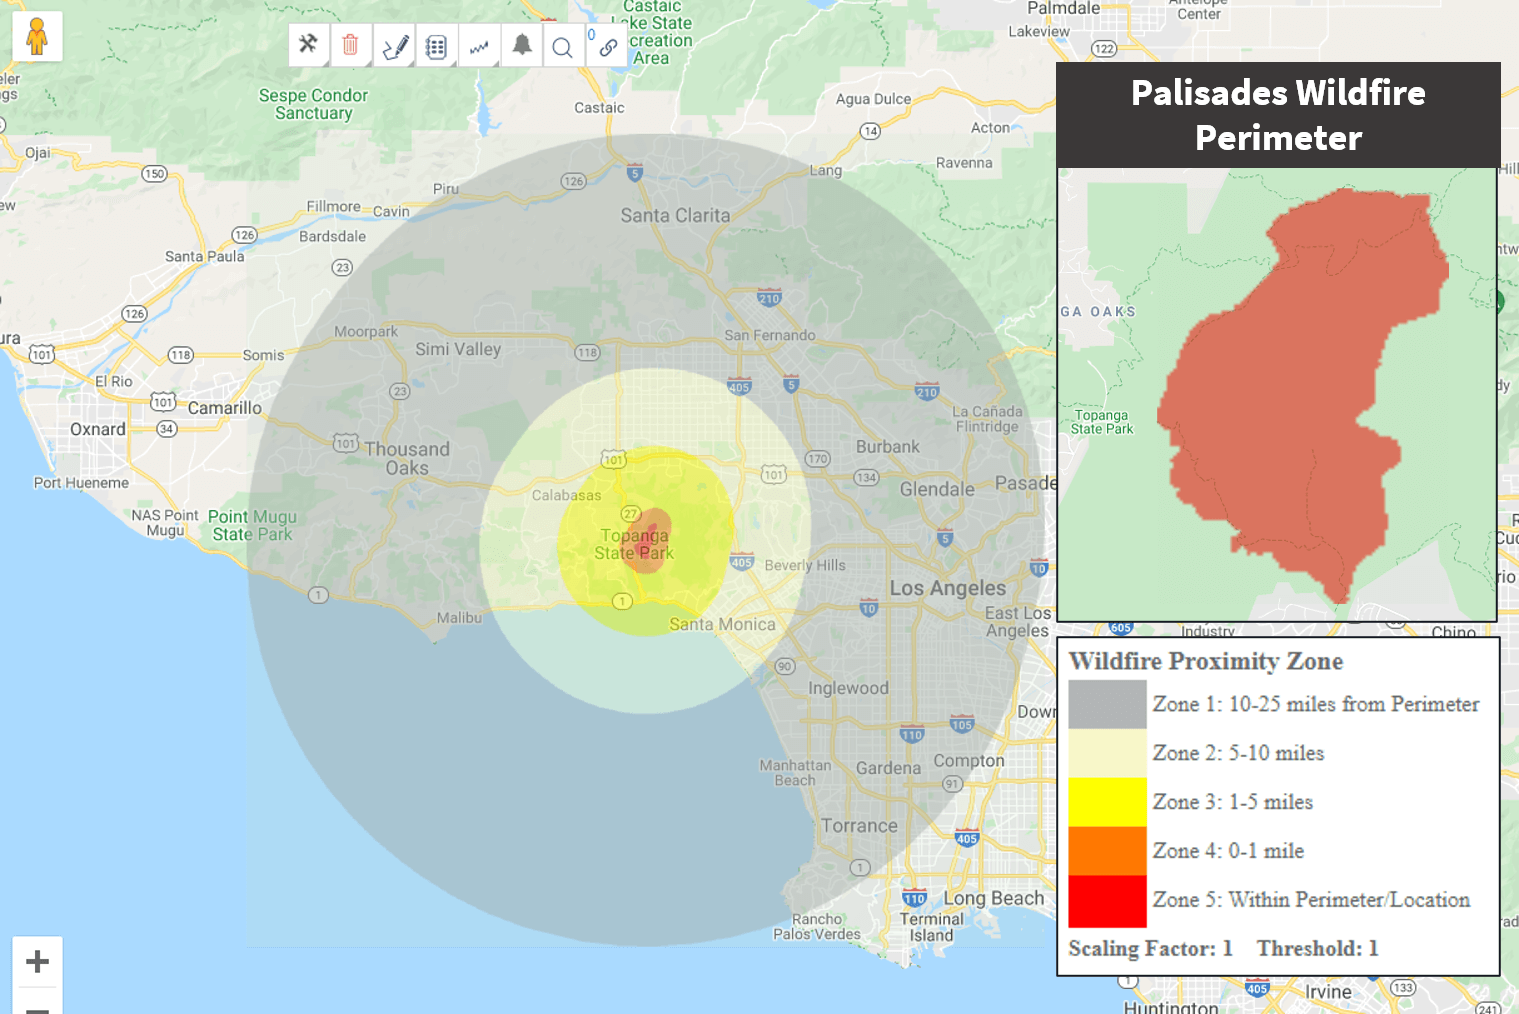Click the Gardena map label
This screenshot has height=1014, width=1519.
pyautogui.click(x=888, y=768)
